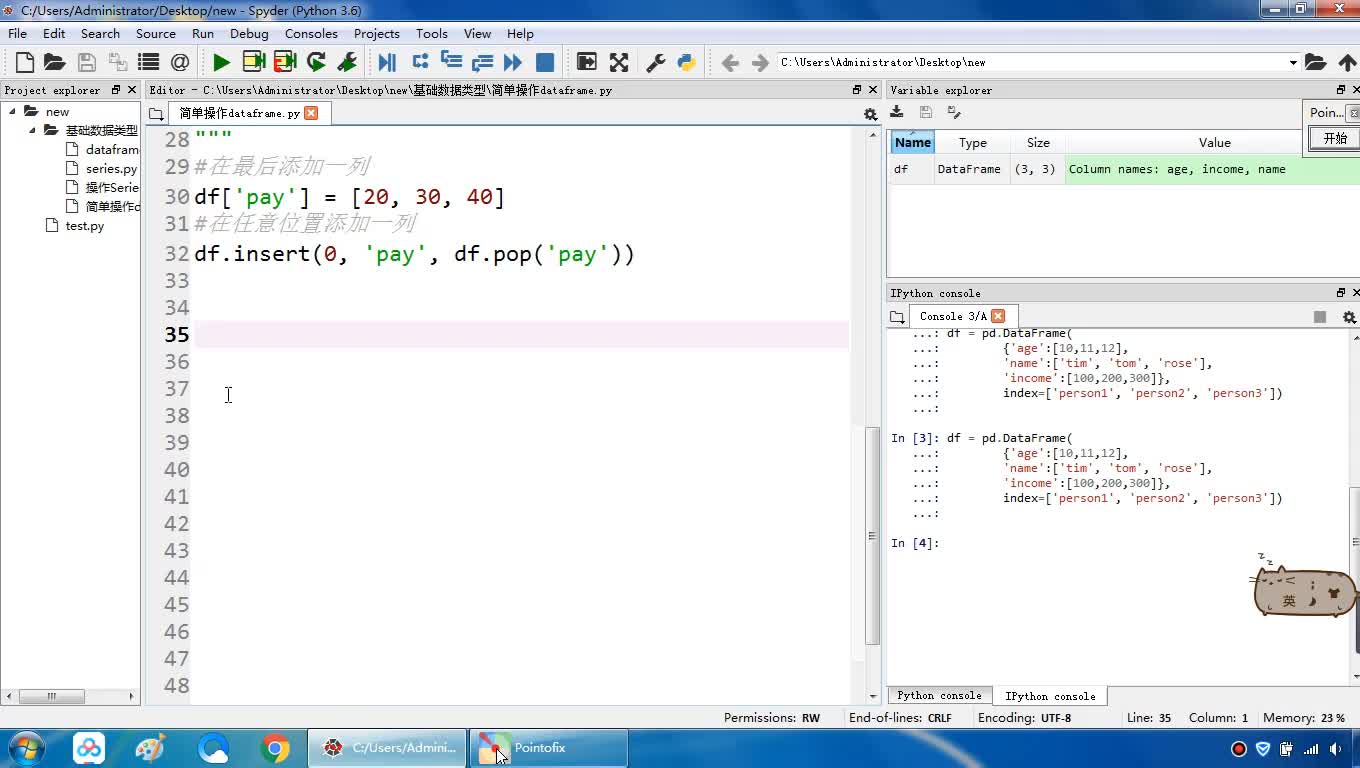Open Preferences via the wrench icon
The width and height of the screenshot is (1360, 768).
click(656, 62)
